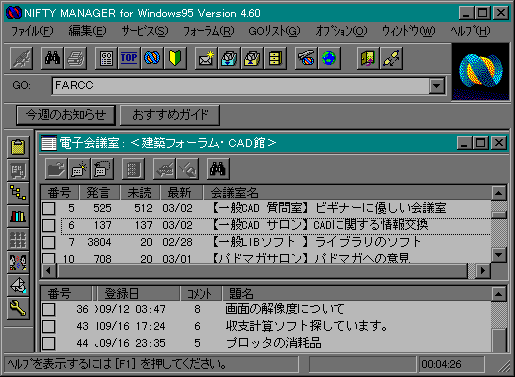This screenshot has width=515, height=377.
Task: Click the 会議室名 column header
Action: click(x=348, y=193)
